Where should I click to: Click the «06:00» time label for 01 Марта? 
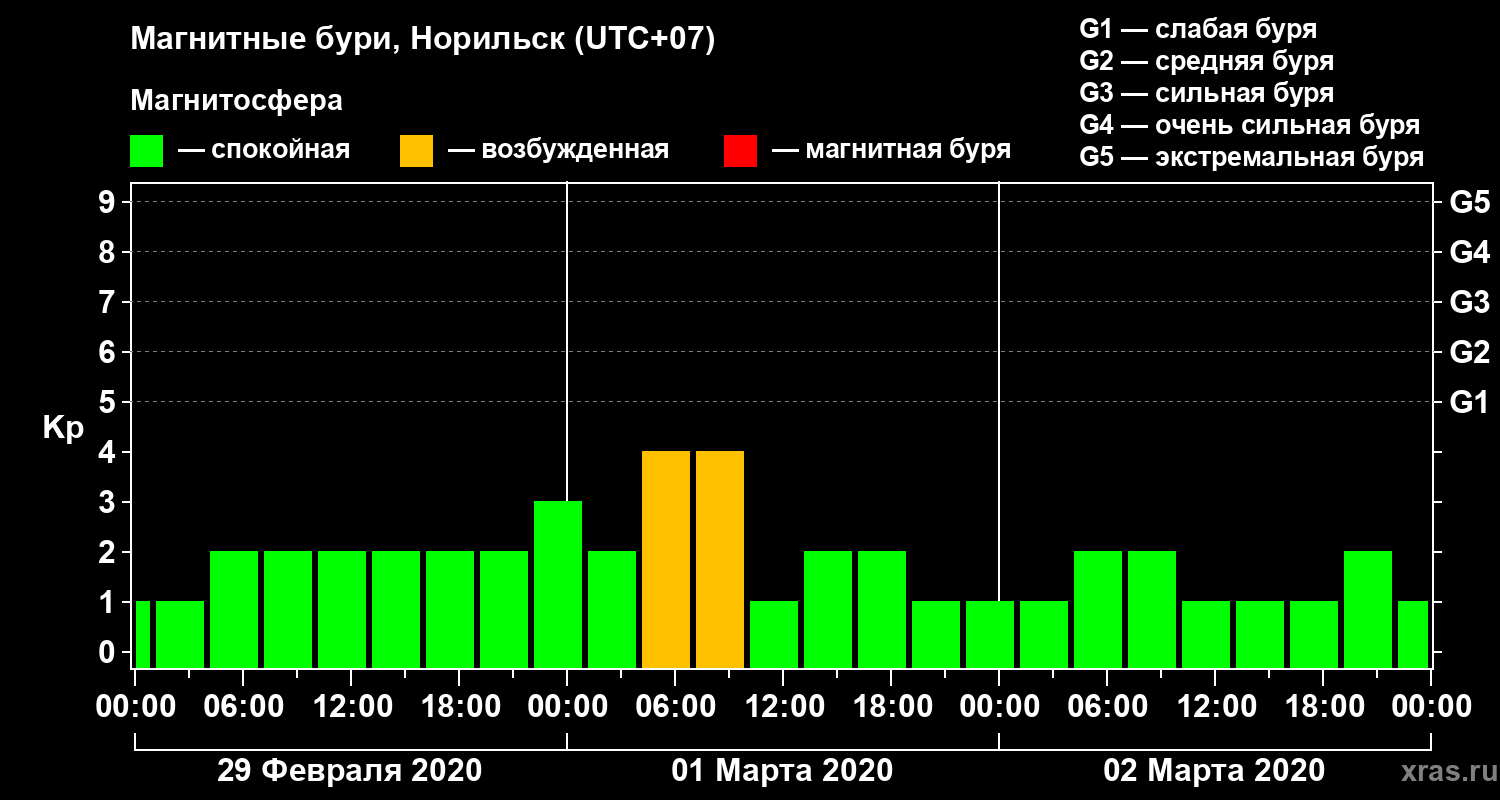tap(675, 706)
